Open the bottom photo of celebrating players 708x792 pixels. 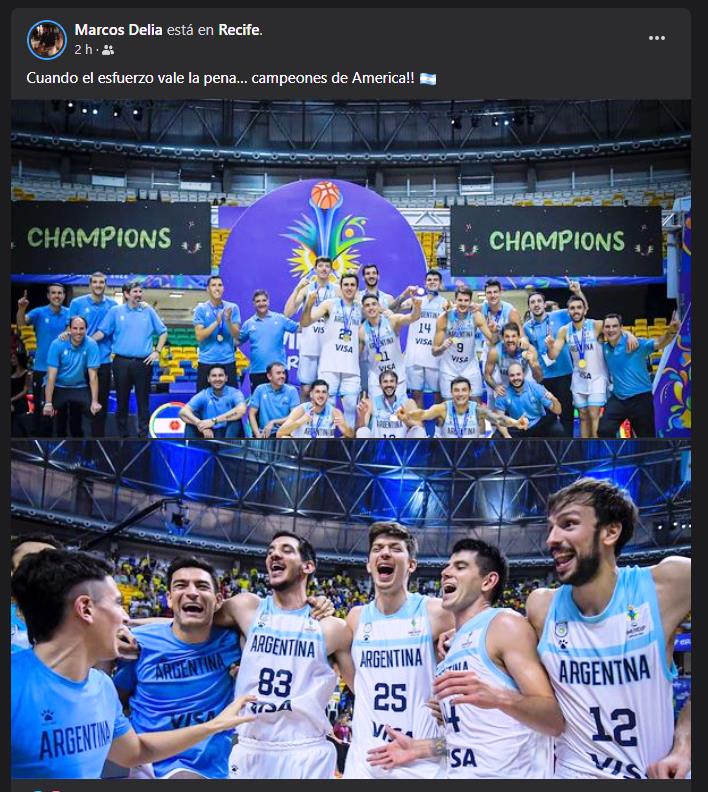[351, 609]
